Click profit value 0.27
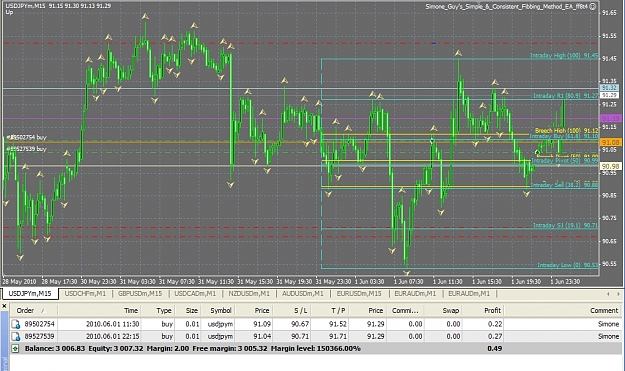The height and width of the screenshot is (371, 625). pos(495,336)
